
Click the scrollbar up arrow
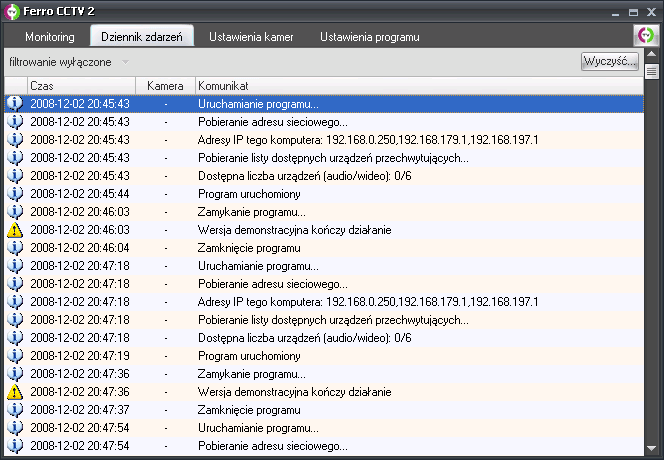[x=652, y=55]
